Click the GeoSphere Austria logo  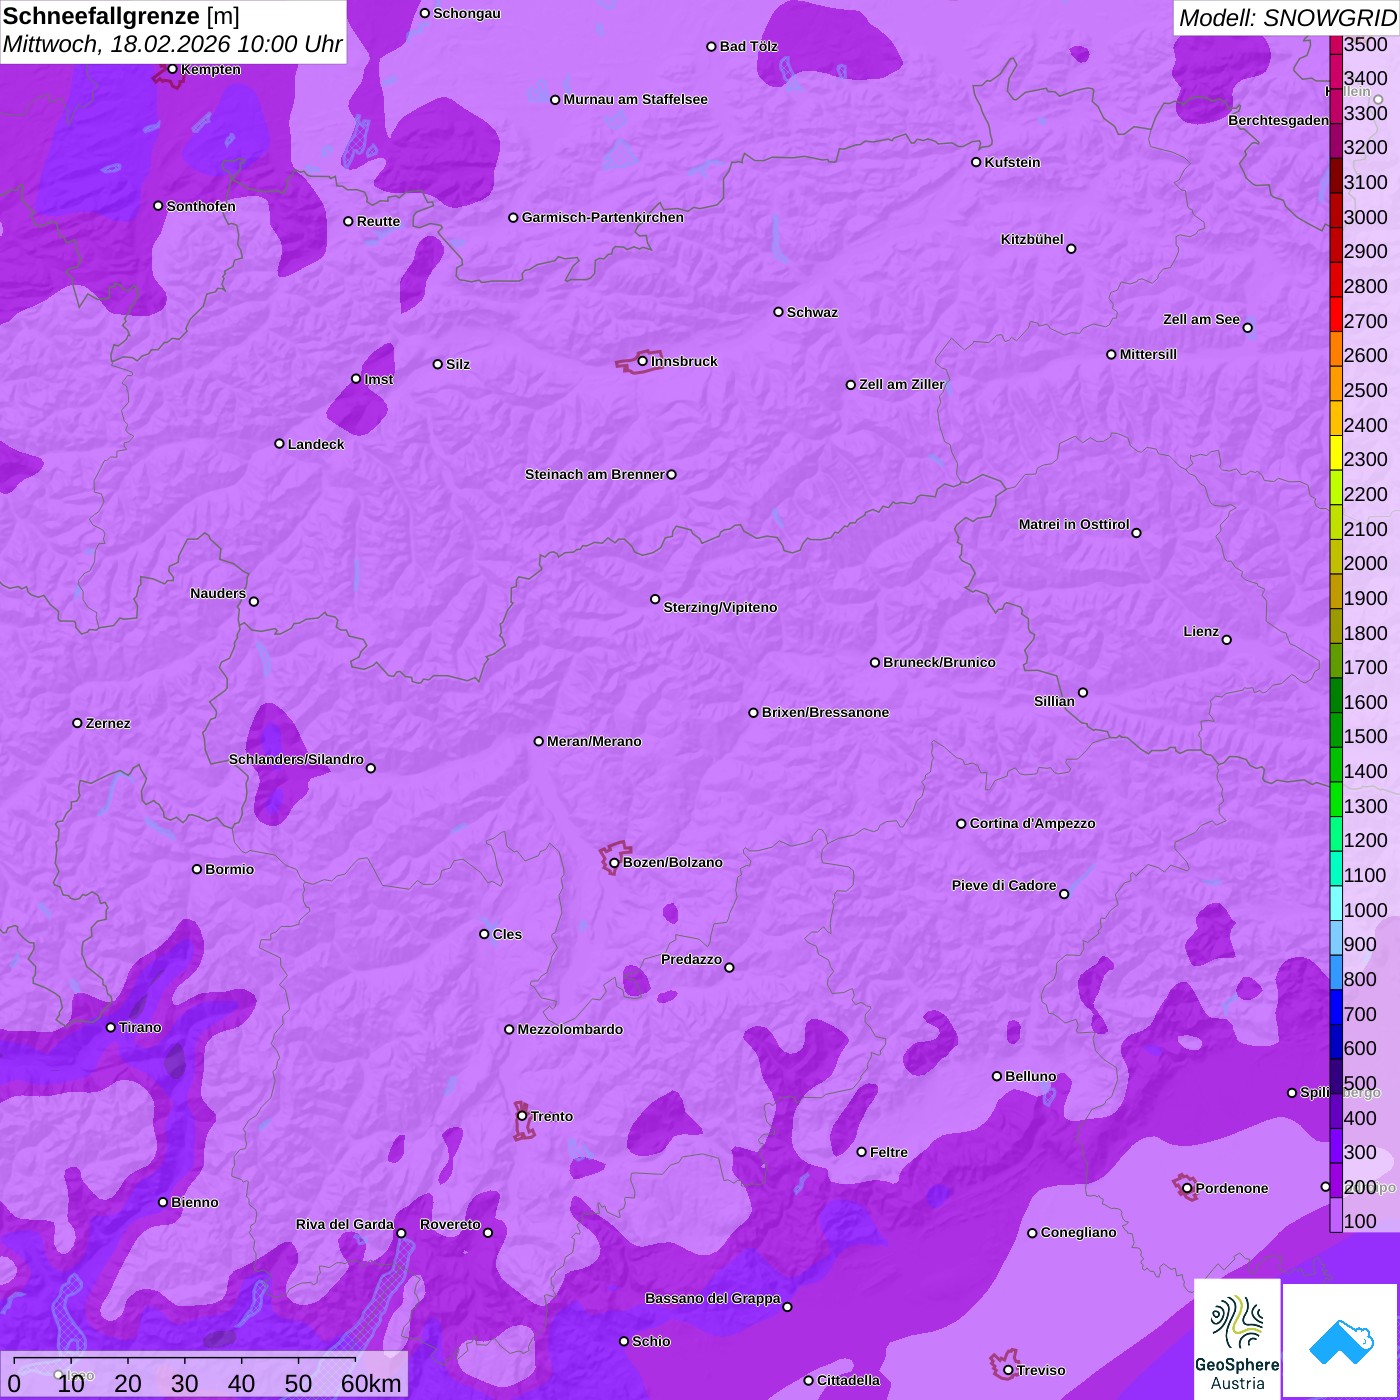pos(1237,1338)
